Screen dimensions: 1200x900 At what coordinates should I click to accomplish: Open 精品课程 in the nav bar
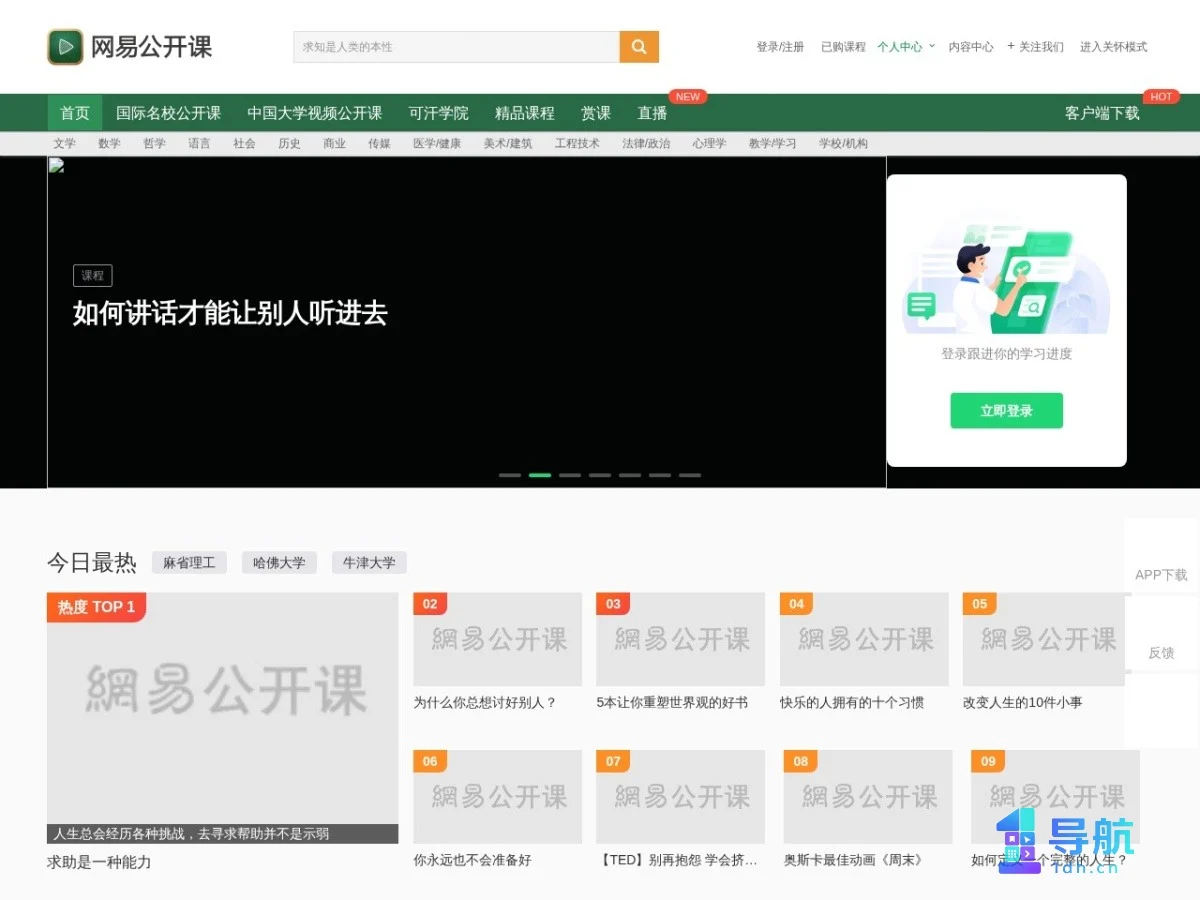(x=524, y=113)
